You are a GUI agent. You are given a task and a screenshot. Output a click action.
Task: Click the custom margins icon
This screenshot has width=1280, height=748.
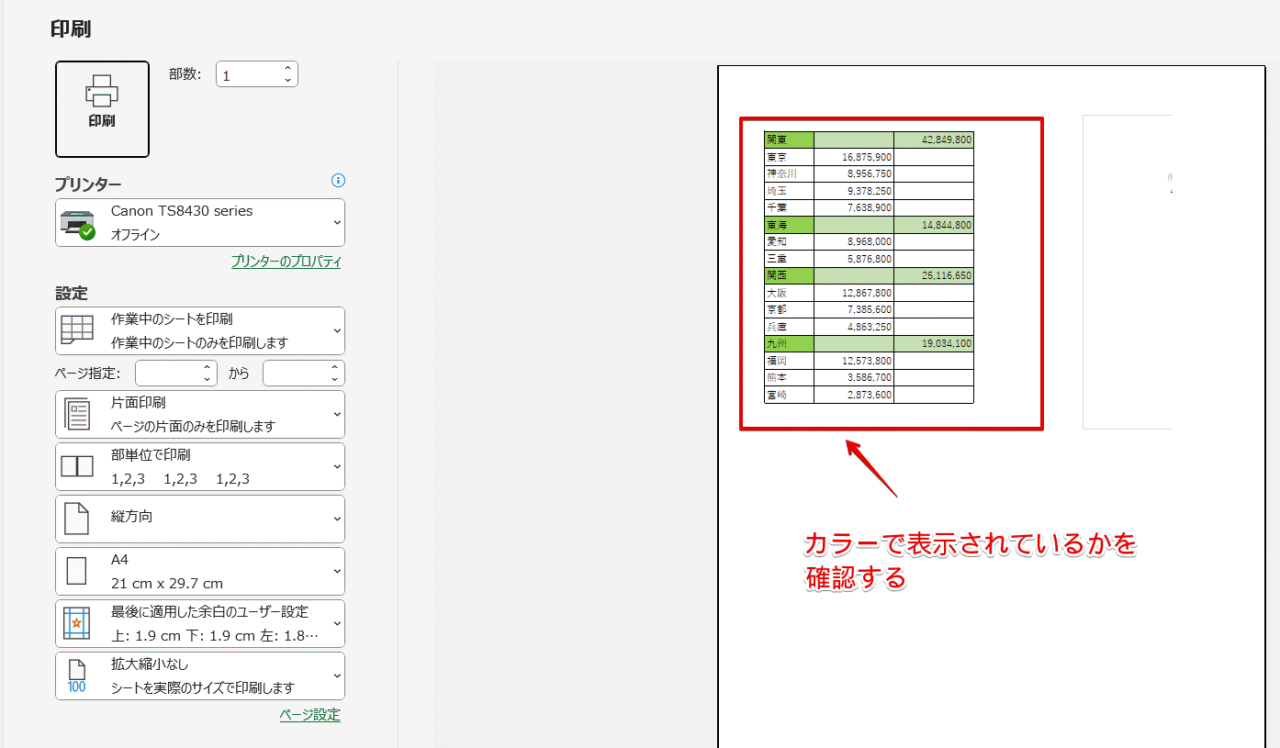77,622
